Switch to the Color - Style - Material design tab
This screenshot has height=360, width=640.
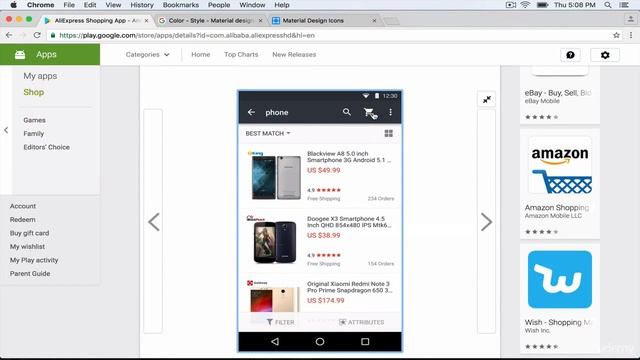pos(210,20)
